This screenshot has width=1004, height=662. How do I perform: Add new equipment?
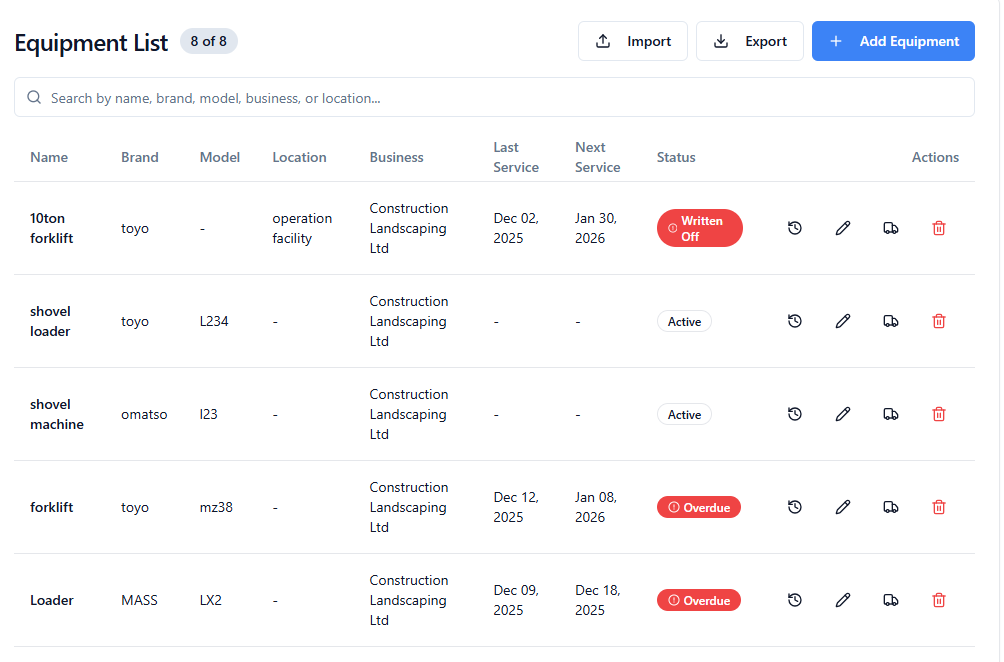coord(893,41)
